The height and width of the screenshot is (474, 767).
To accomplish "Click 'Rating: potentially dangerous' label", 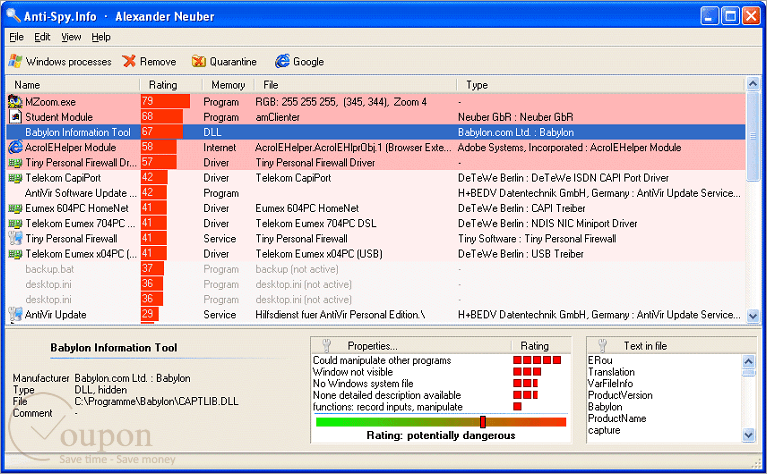I will tap(441, 435).
